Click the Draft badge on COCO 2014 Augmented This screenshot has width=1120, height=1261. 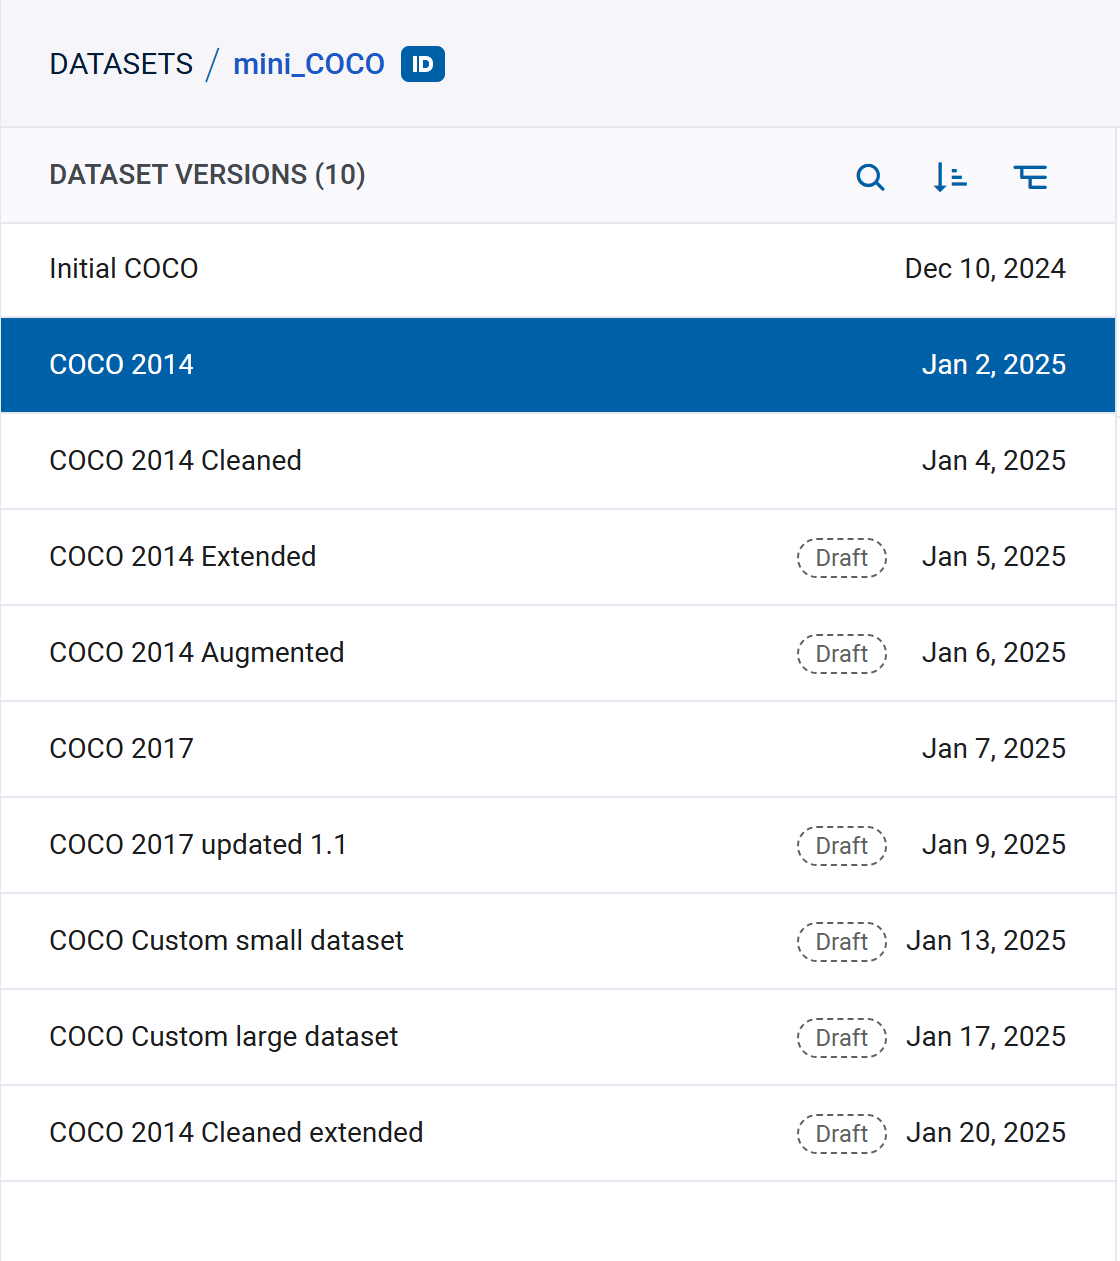(x=841, y=654)
